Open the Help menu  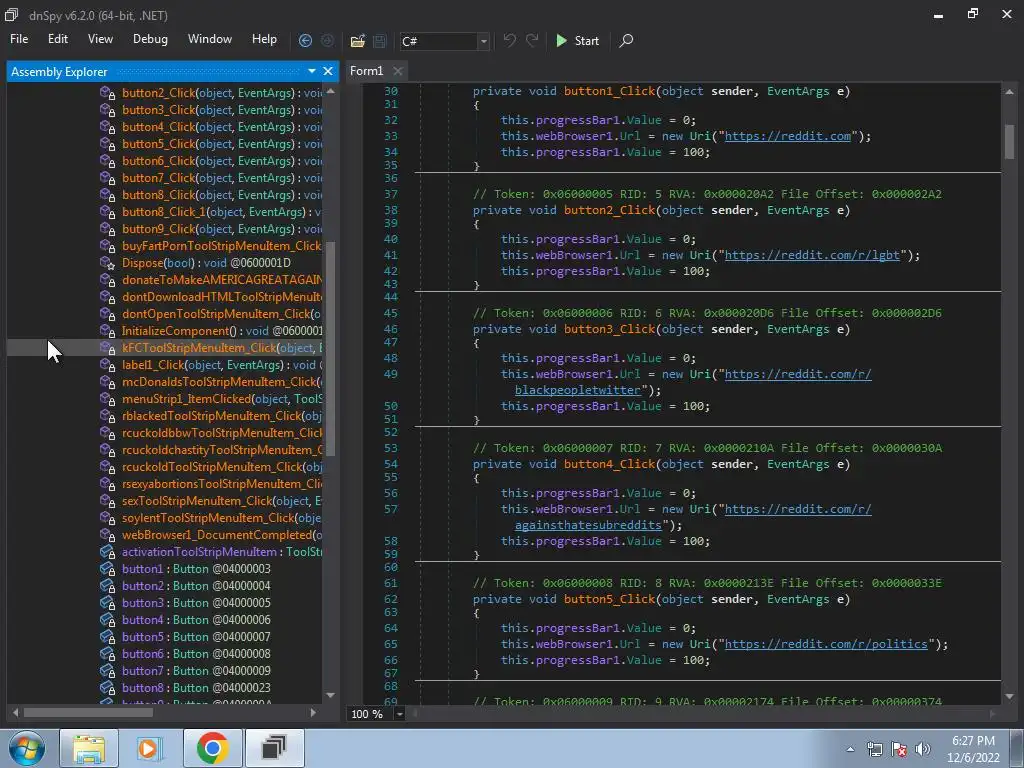pyautogui.click(x=264, y=39)
